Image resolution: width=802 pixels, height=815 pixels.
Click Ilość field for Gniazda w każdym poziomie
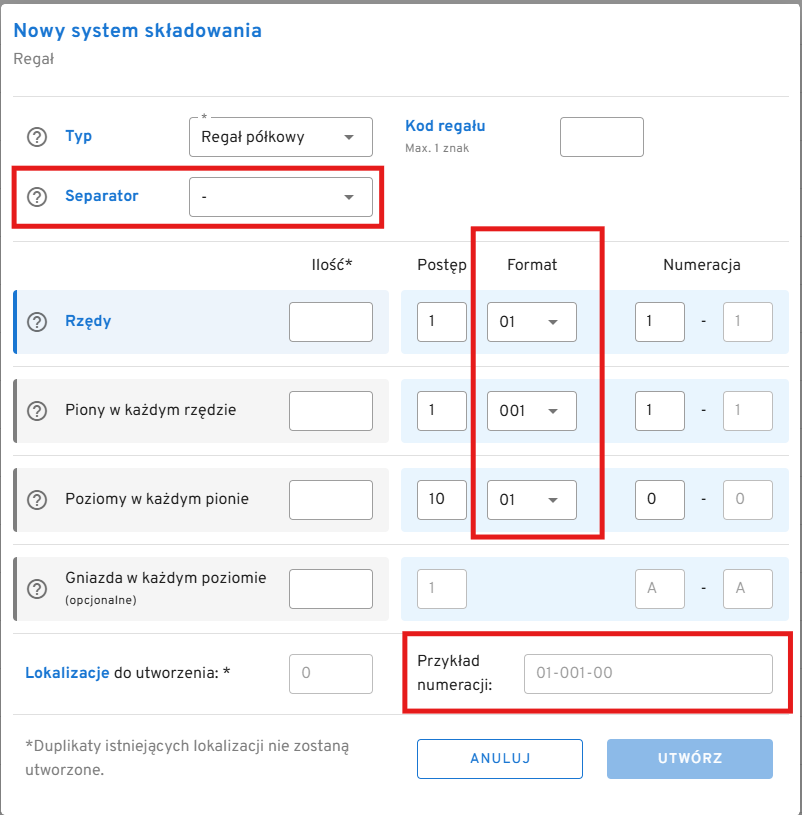click(330, 588)
